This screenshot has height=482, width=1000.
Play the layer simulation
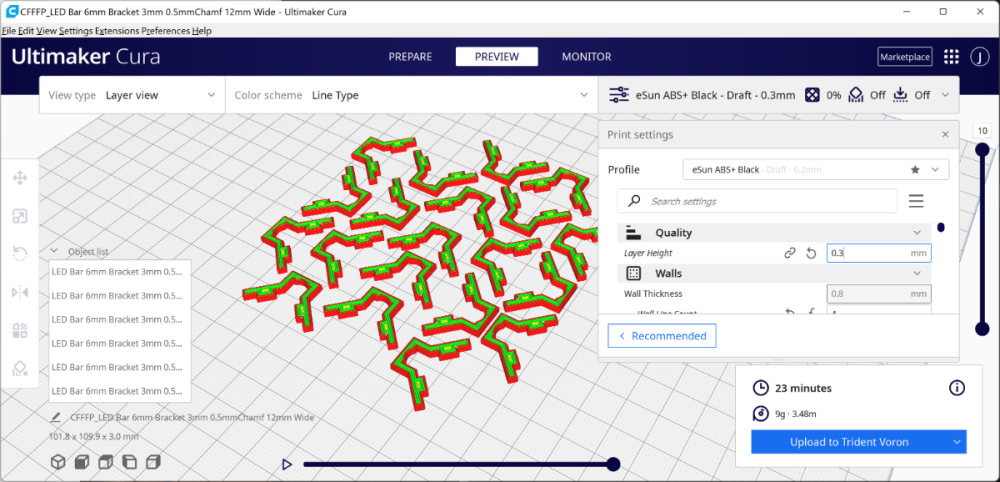pyautogui.click(x=287, y=464)
